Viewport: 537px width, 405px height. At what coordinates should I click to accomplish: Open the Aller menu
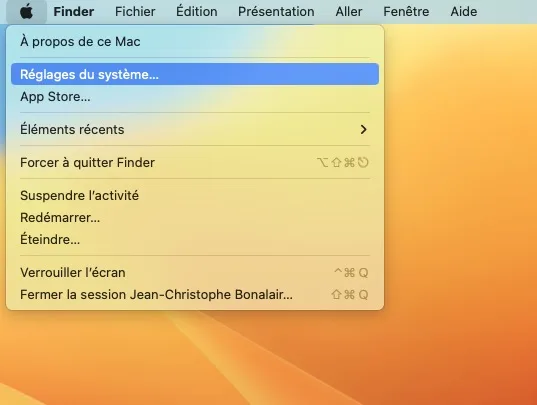click(x=349, y=12)
